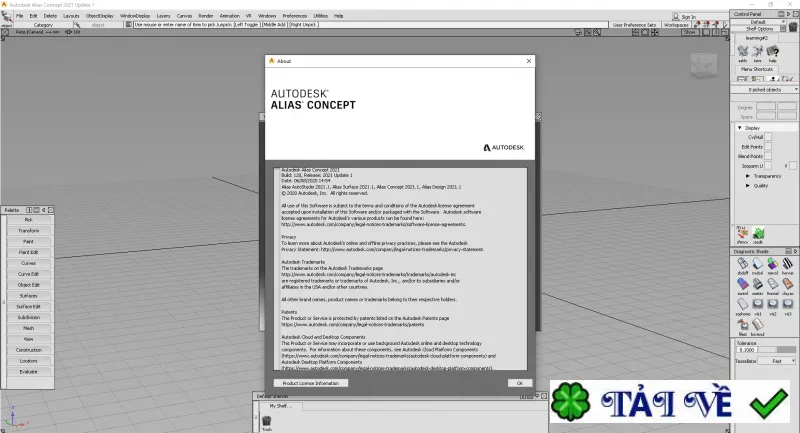Select the horizontal/vertical zebra stripe shade icon
Screen dimensions: 800x433
[x=788, y=264]
